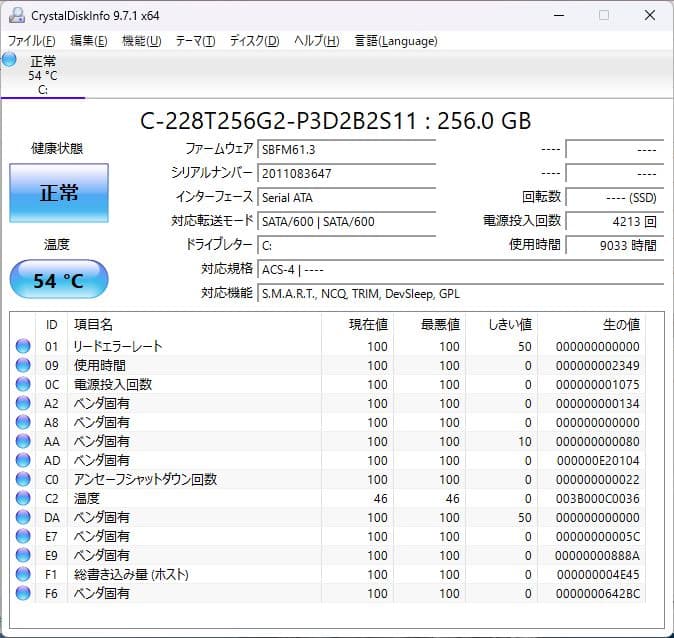This screenshot has width=674, height=638.
Task: Click raw value 0000000642BC
Action: [x=597, y=593]
